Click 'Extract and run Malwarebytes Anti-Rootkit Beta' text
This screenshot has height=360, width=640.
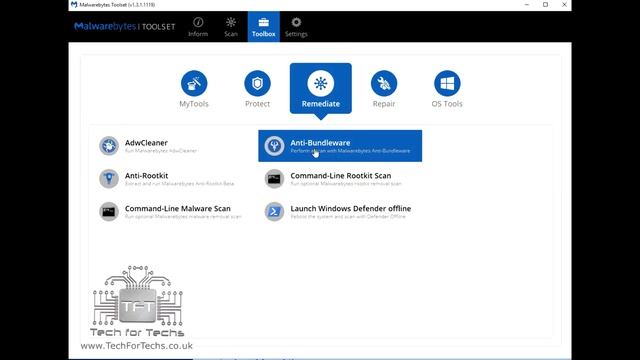(180, 184)
